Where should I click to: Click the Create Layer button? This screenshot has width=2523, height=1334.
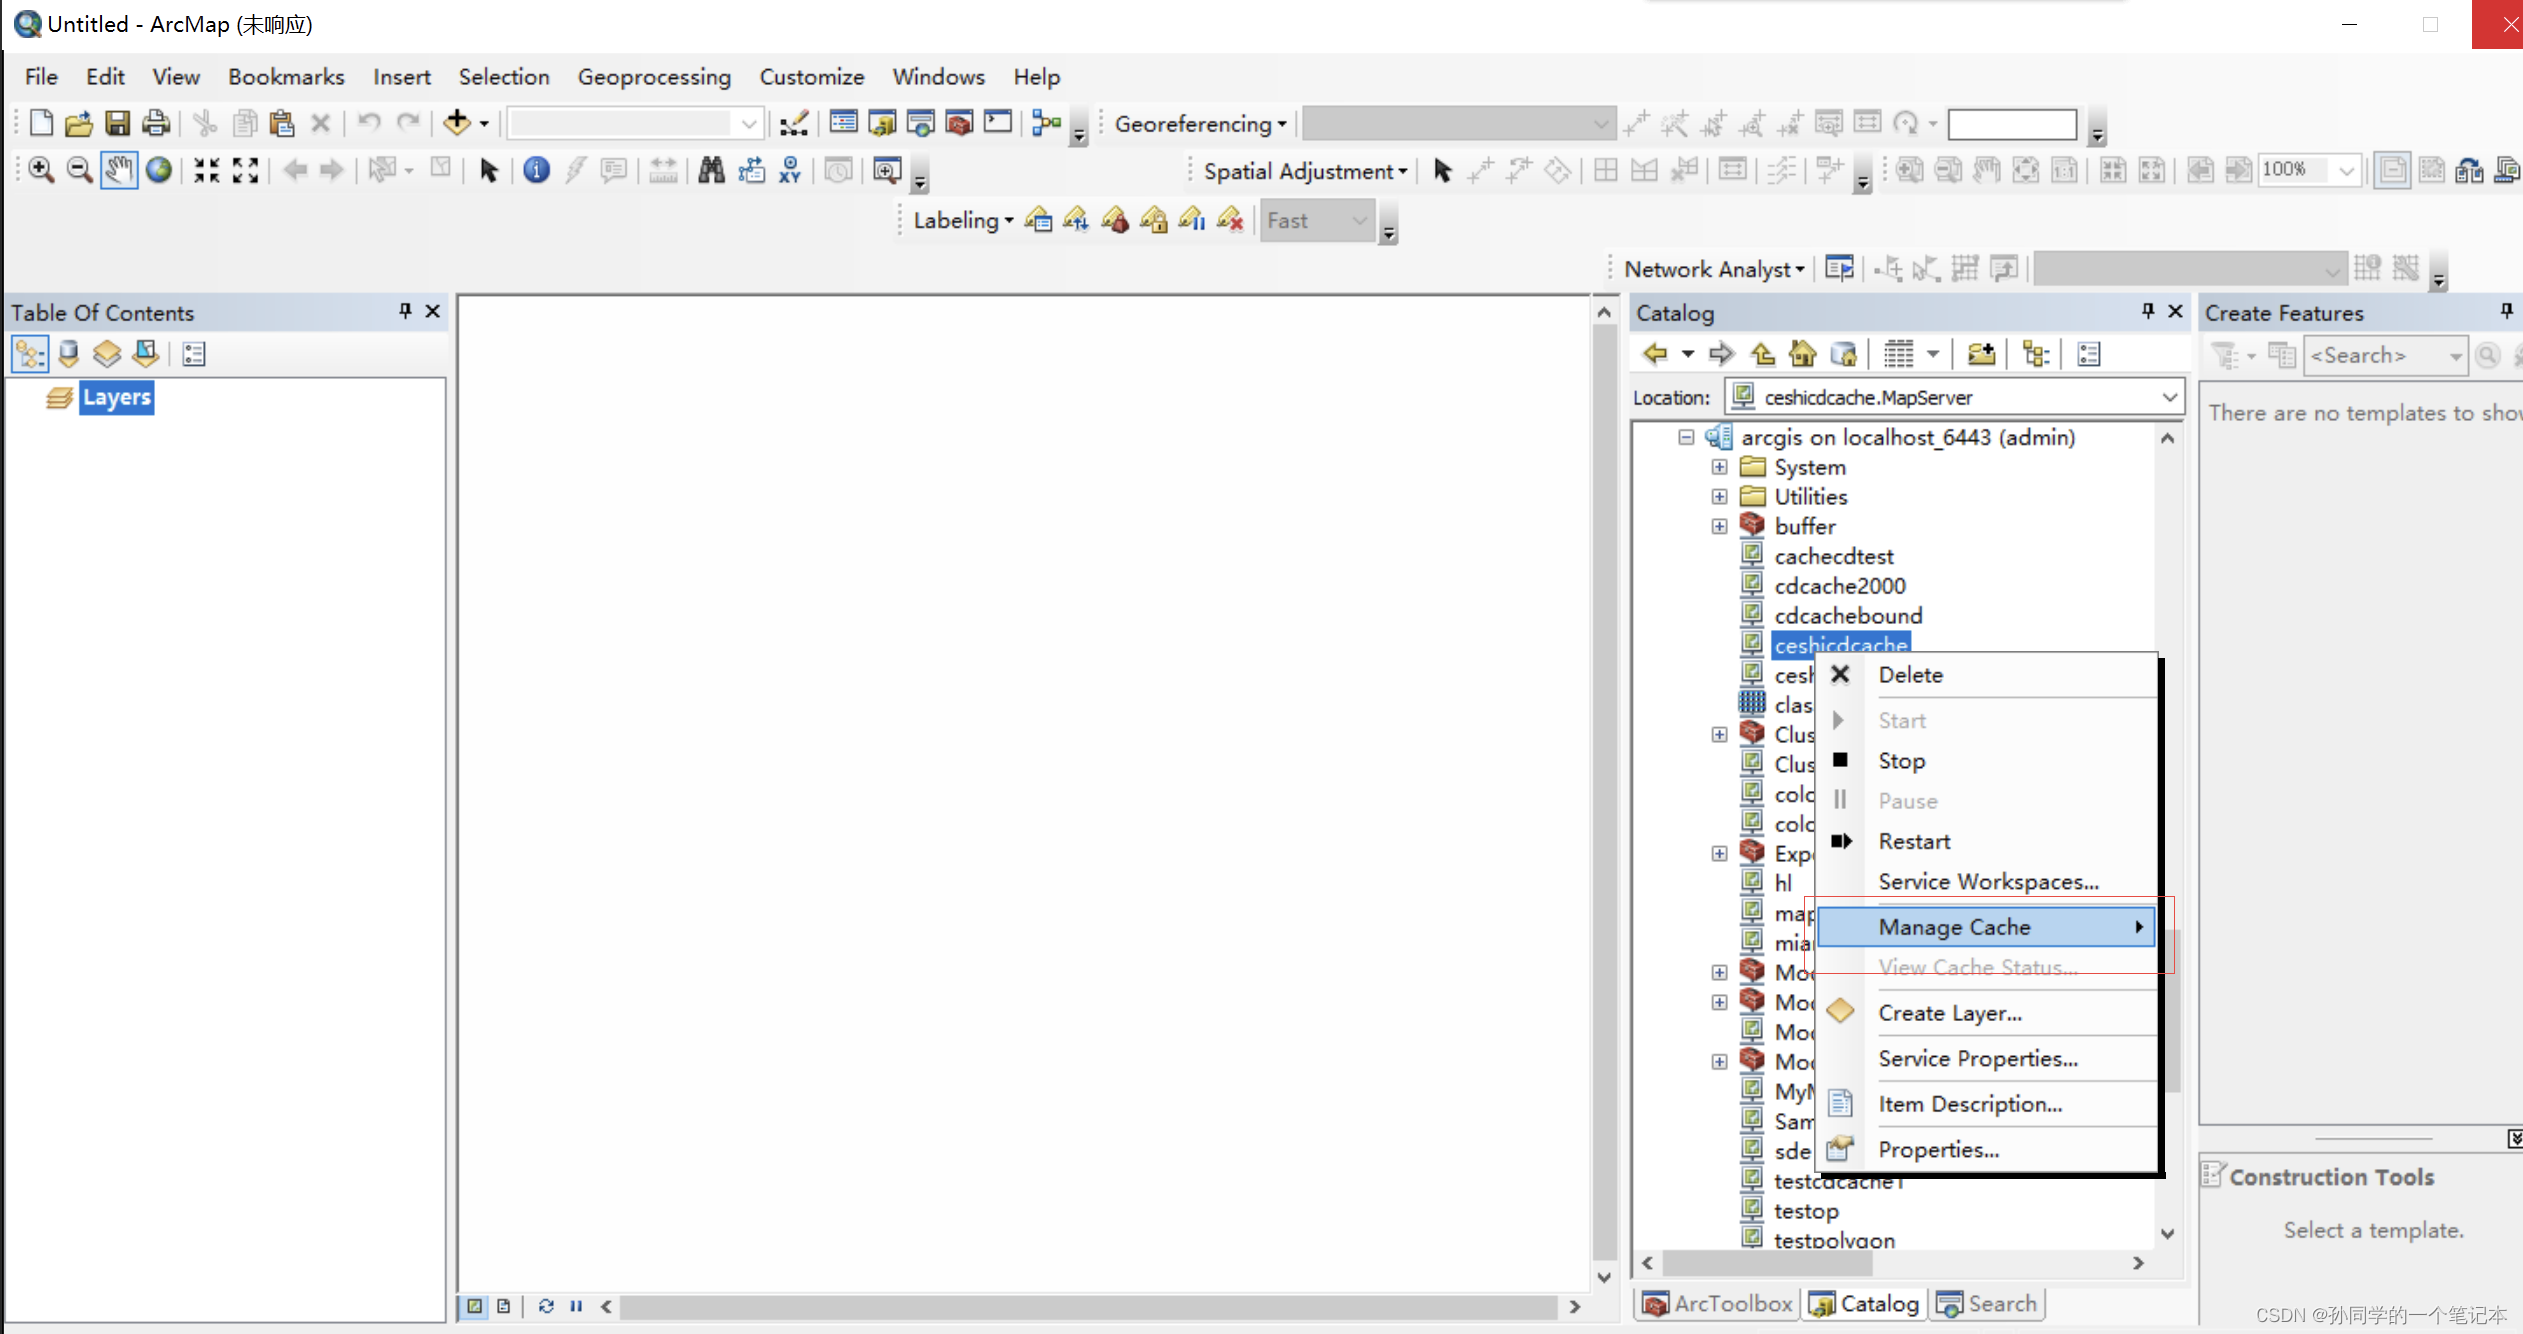(x=1949, y=1012)
